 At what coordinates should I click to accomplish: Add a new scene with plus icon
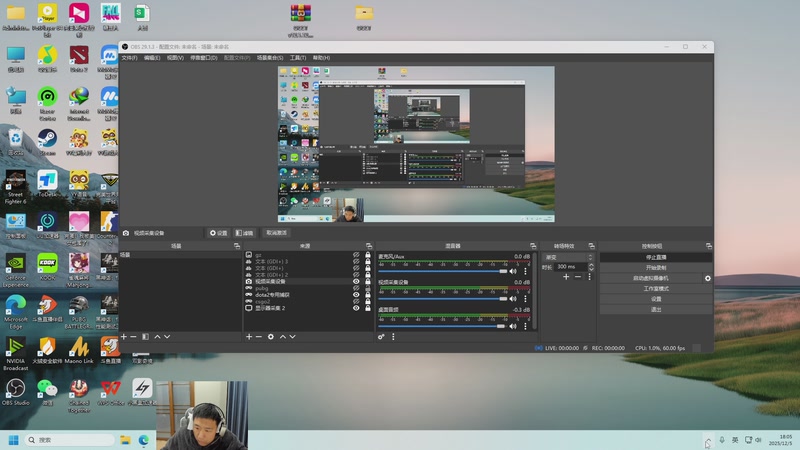coord(123,337)
